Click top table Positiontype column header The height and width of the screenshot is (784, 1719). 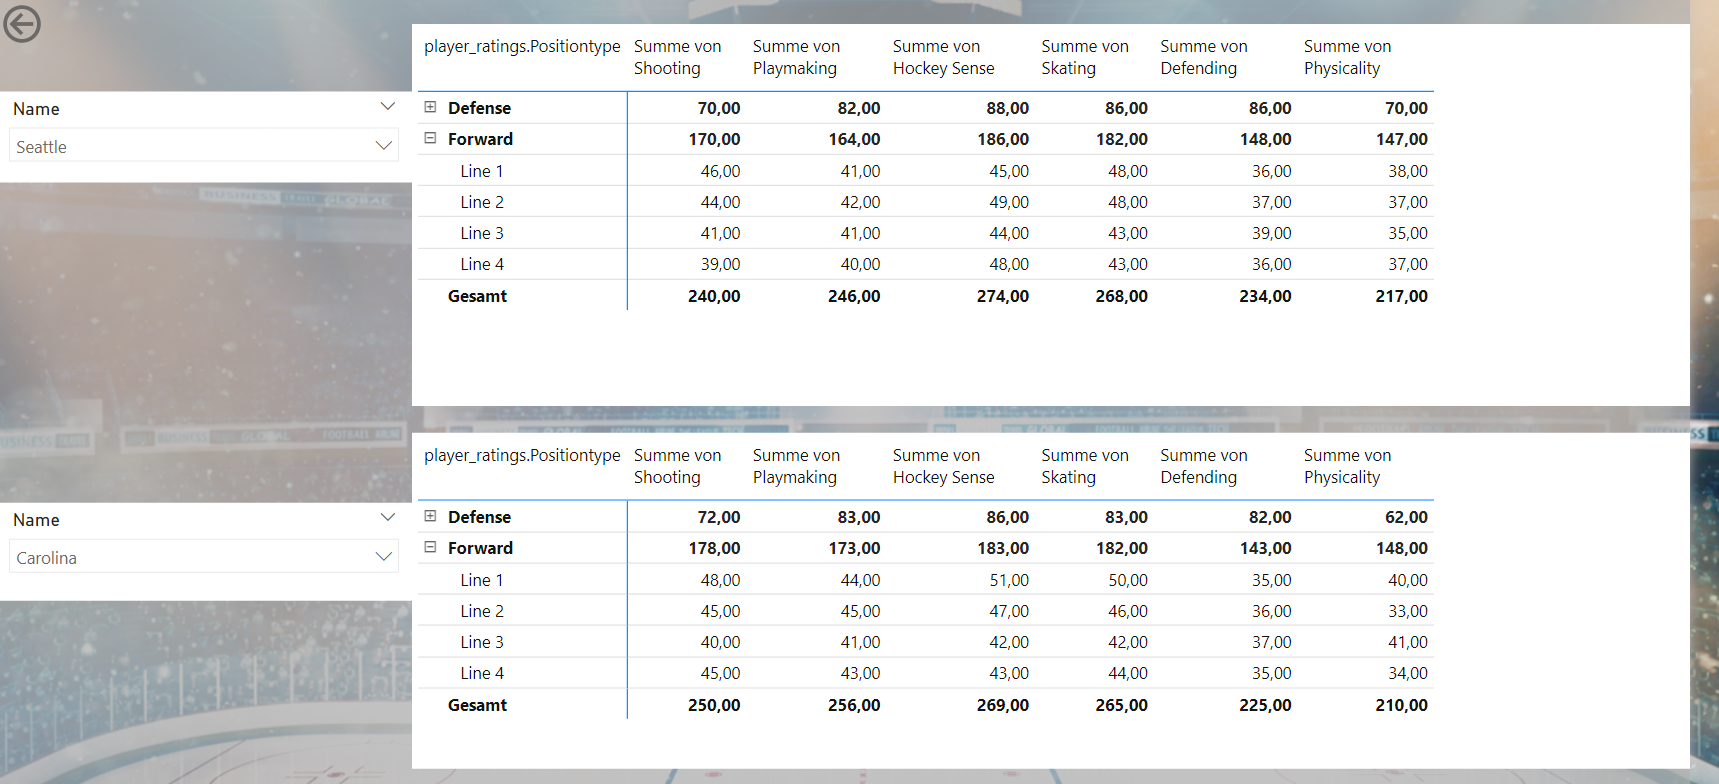[522, 47]
